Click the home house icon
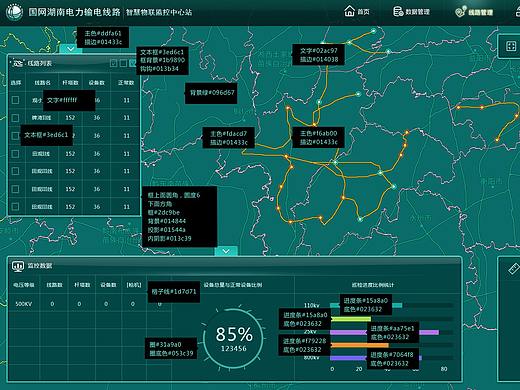Screen dimensions: 520x390 (x=349, y=11)
